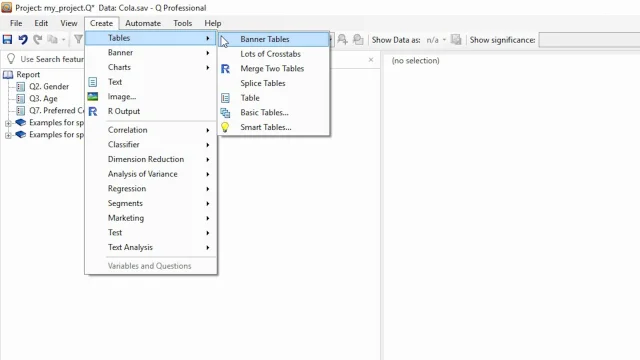
Task: Open the File menu
Action: coord(16,23)
